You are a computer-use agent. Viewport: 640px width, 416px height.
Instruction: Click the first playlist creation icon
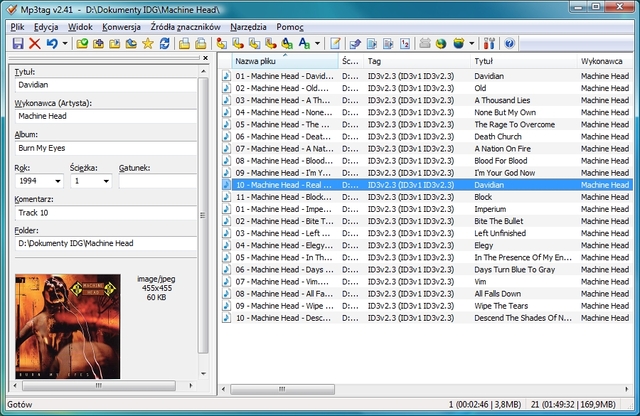tap(184, 43)
